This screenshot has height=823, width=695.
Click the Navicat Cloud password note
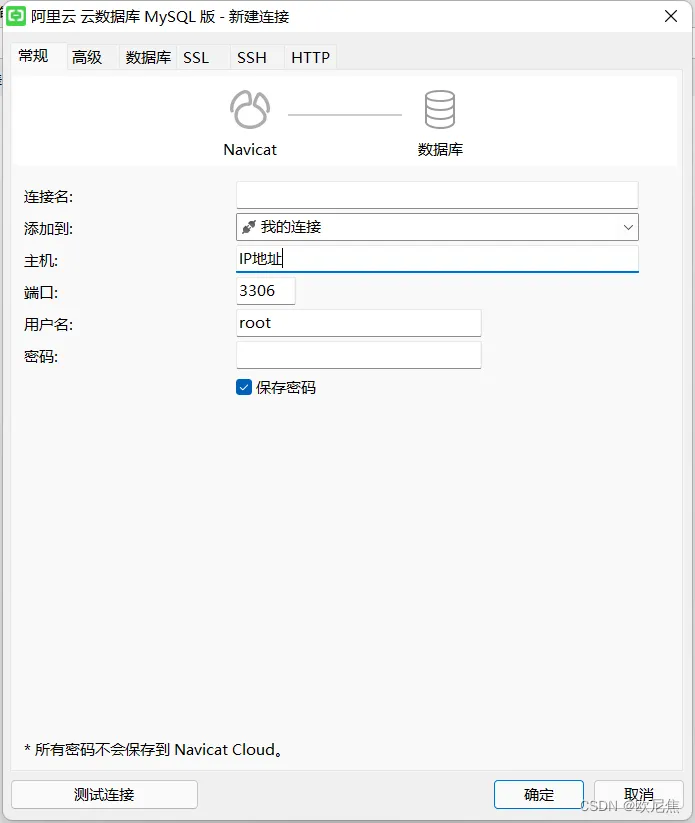click(153, 750)
